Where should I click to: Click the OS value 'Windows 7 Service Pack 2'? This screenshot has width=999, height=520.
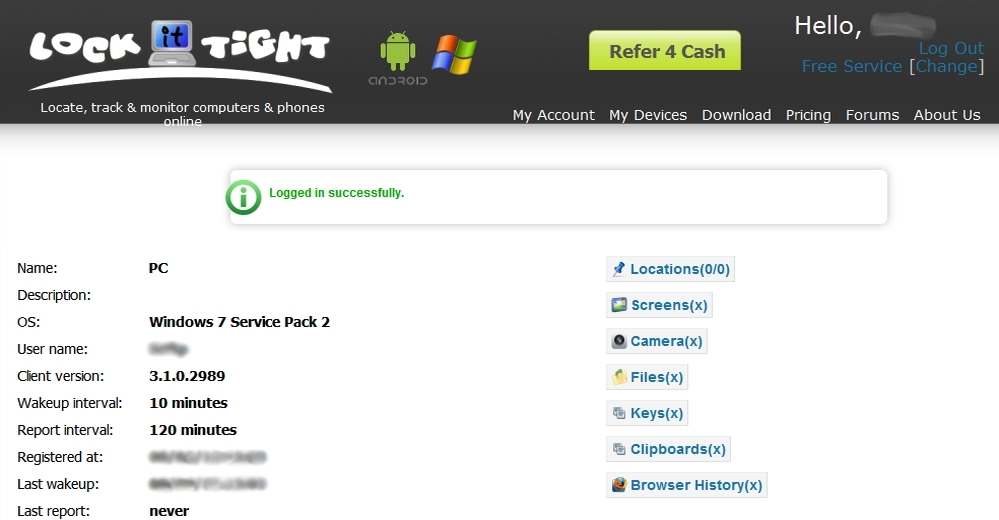point(240,322)
